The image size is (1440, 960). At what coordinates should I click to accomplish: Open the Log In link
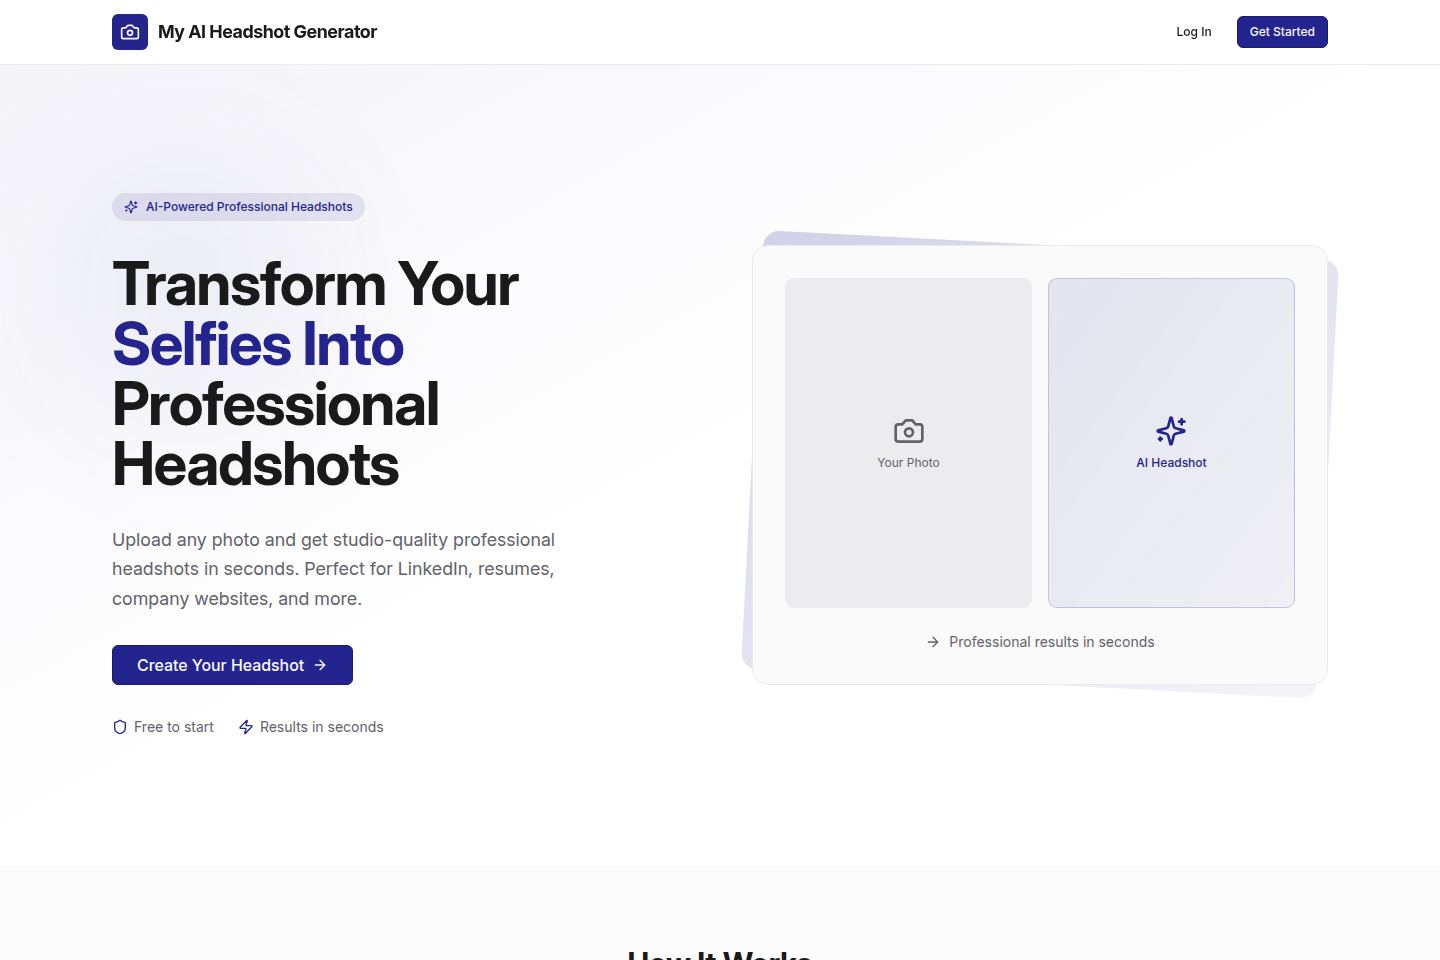(1193, 32)
